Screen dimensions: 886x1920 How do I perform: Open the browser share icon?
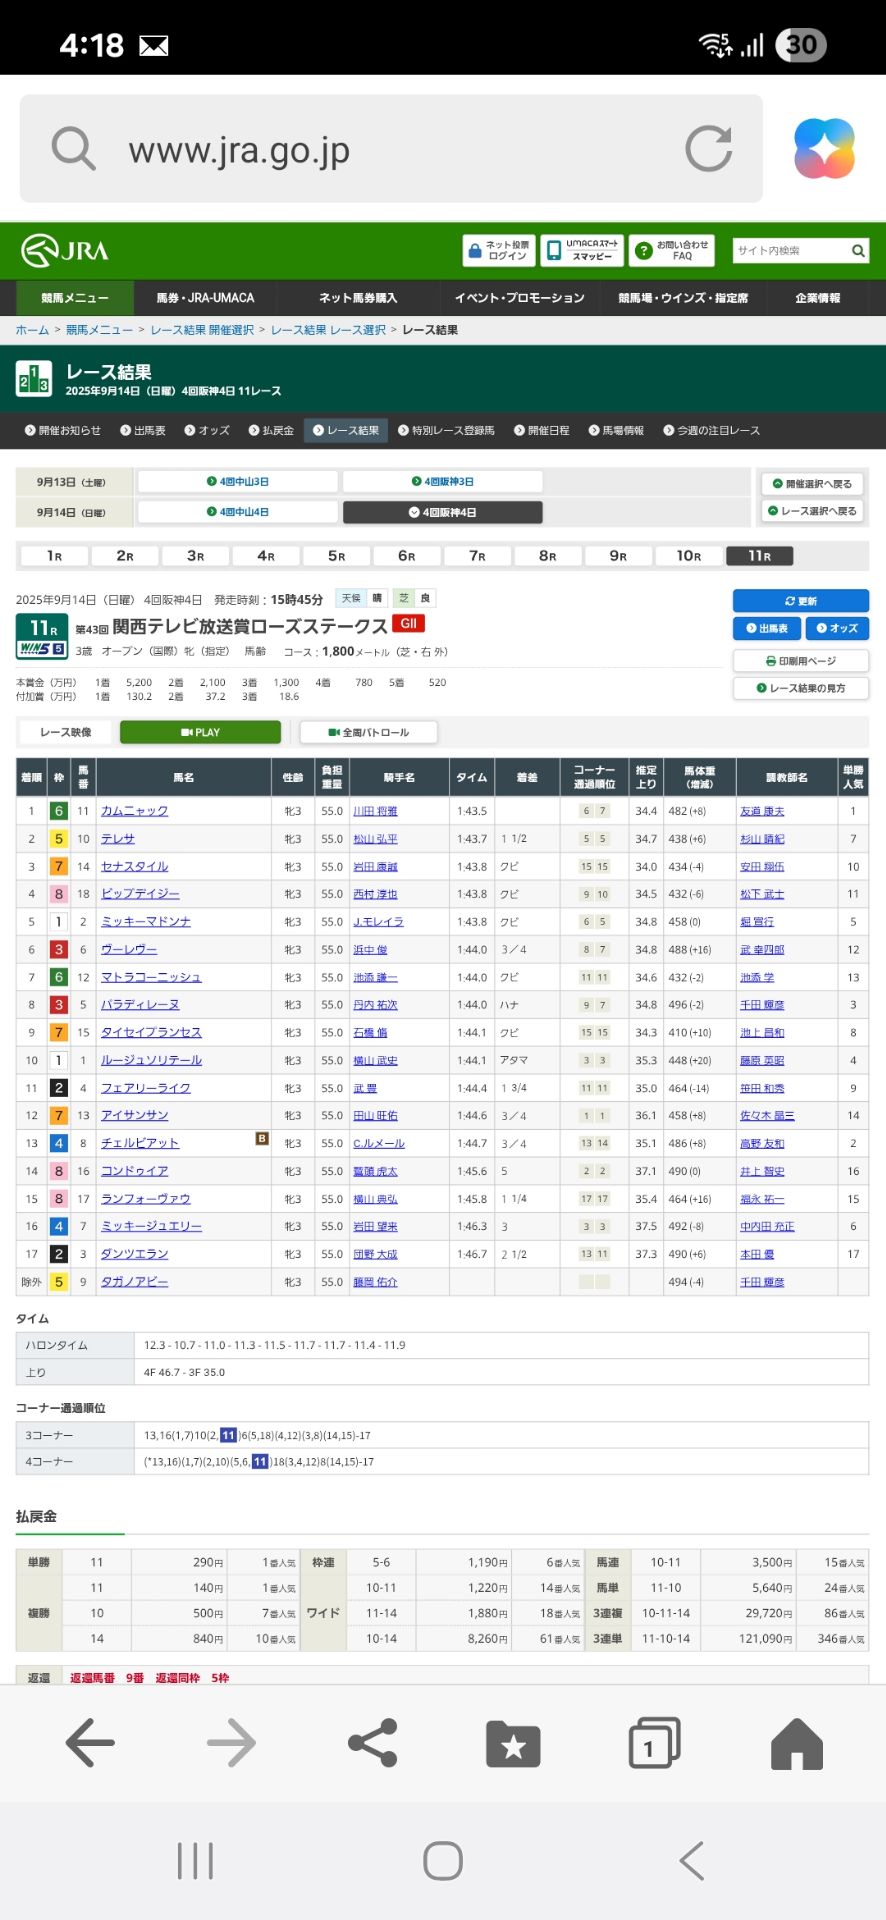coord(372,1743)
